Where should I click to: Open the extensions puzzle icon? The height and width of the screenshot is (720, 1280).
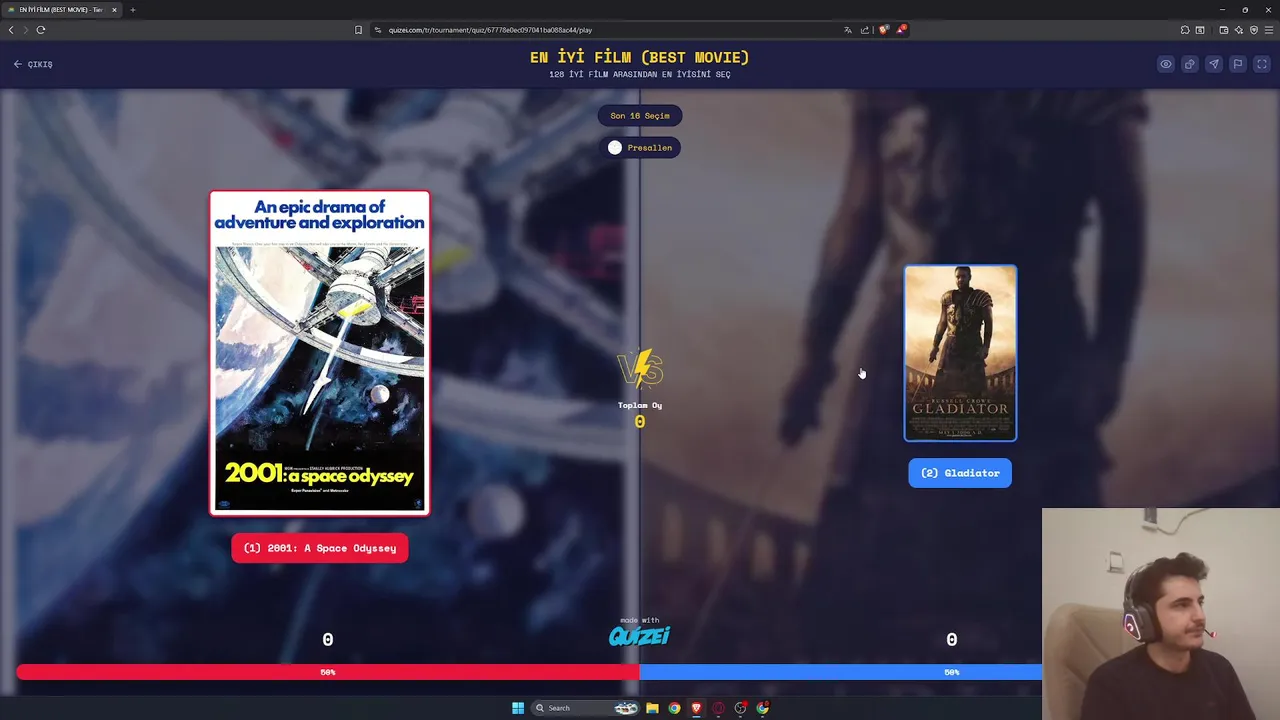click(x=1185, y=30)
